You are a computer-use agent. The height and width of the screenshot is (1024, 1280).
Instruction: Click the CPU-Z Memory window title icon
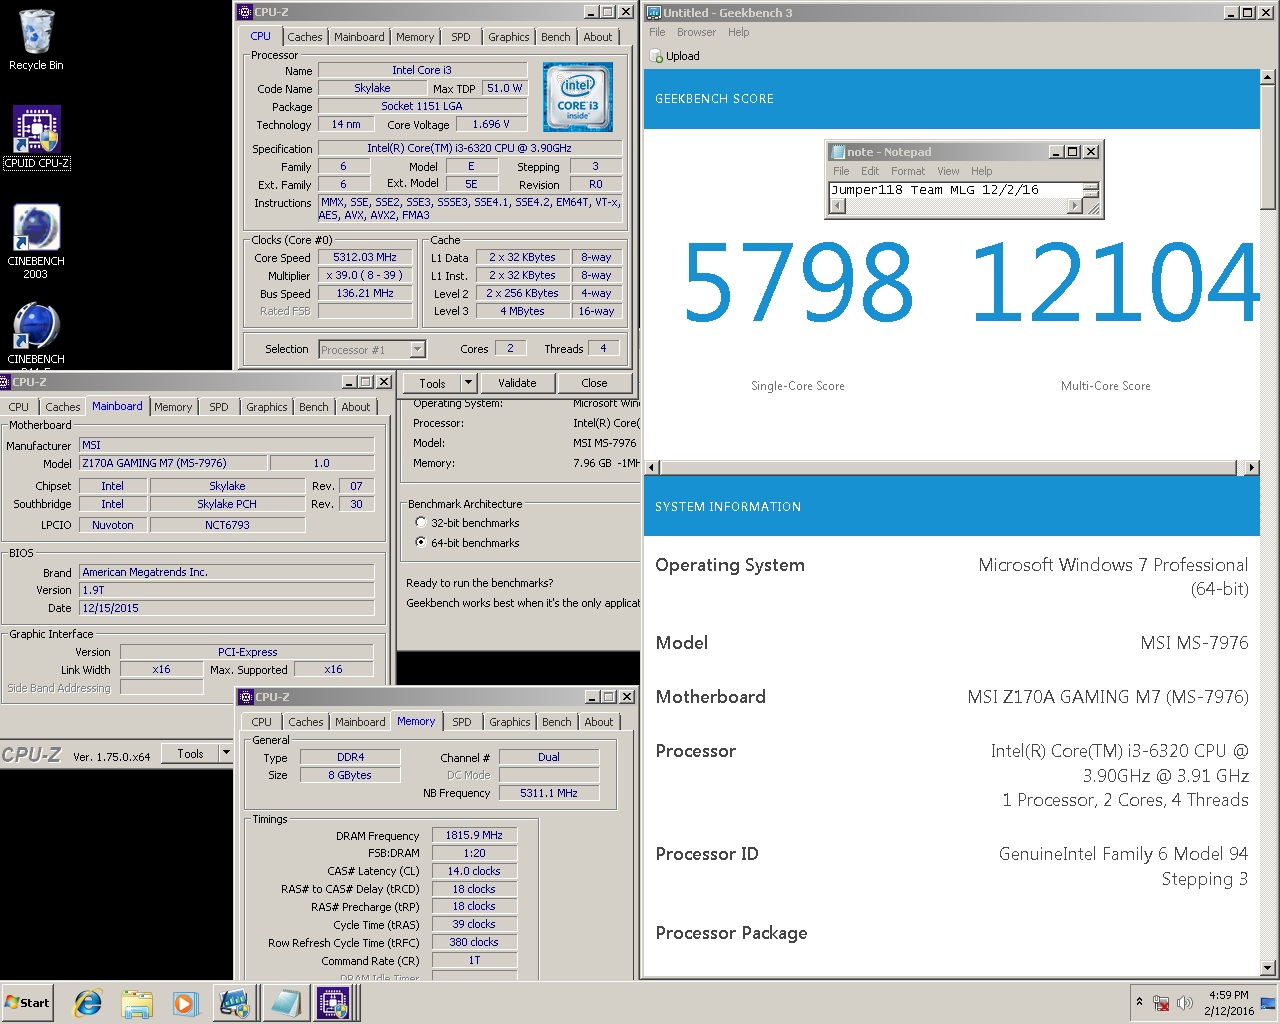click(x=247, y=697)
